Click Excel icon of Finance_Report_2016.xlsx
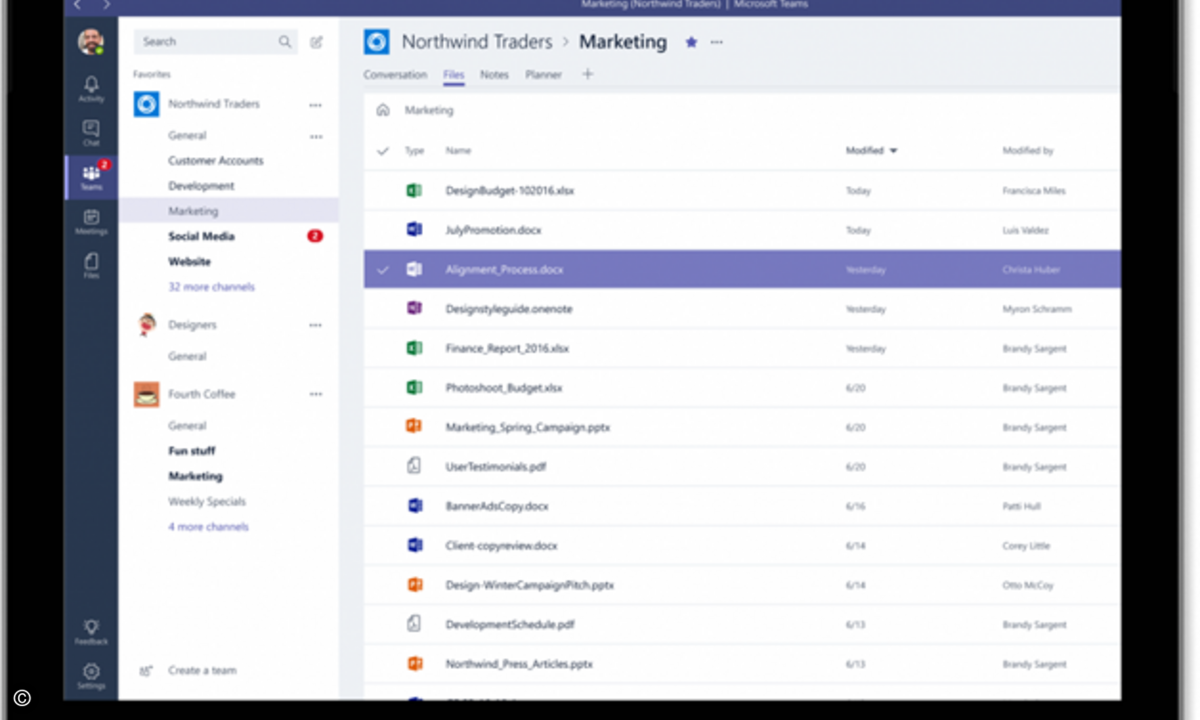The image size is (1200, 720). click(414, 348)
